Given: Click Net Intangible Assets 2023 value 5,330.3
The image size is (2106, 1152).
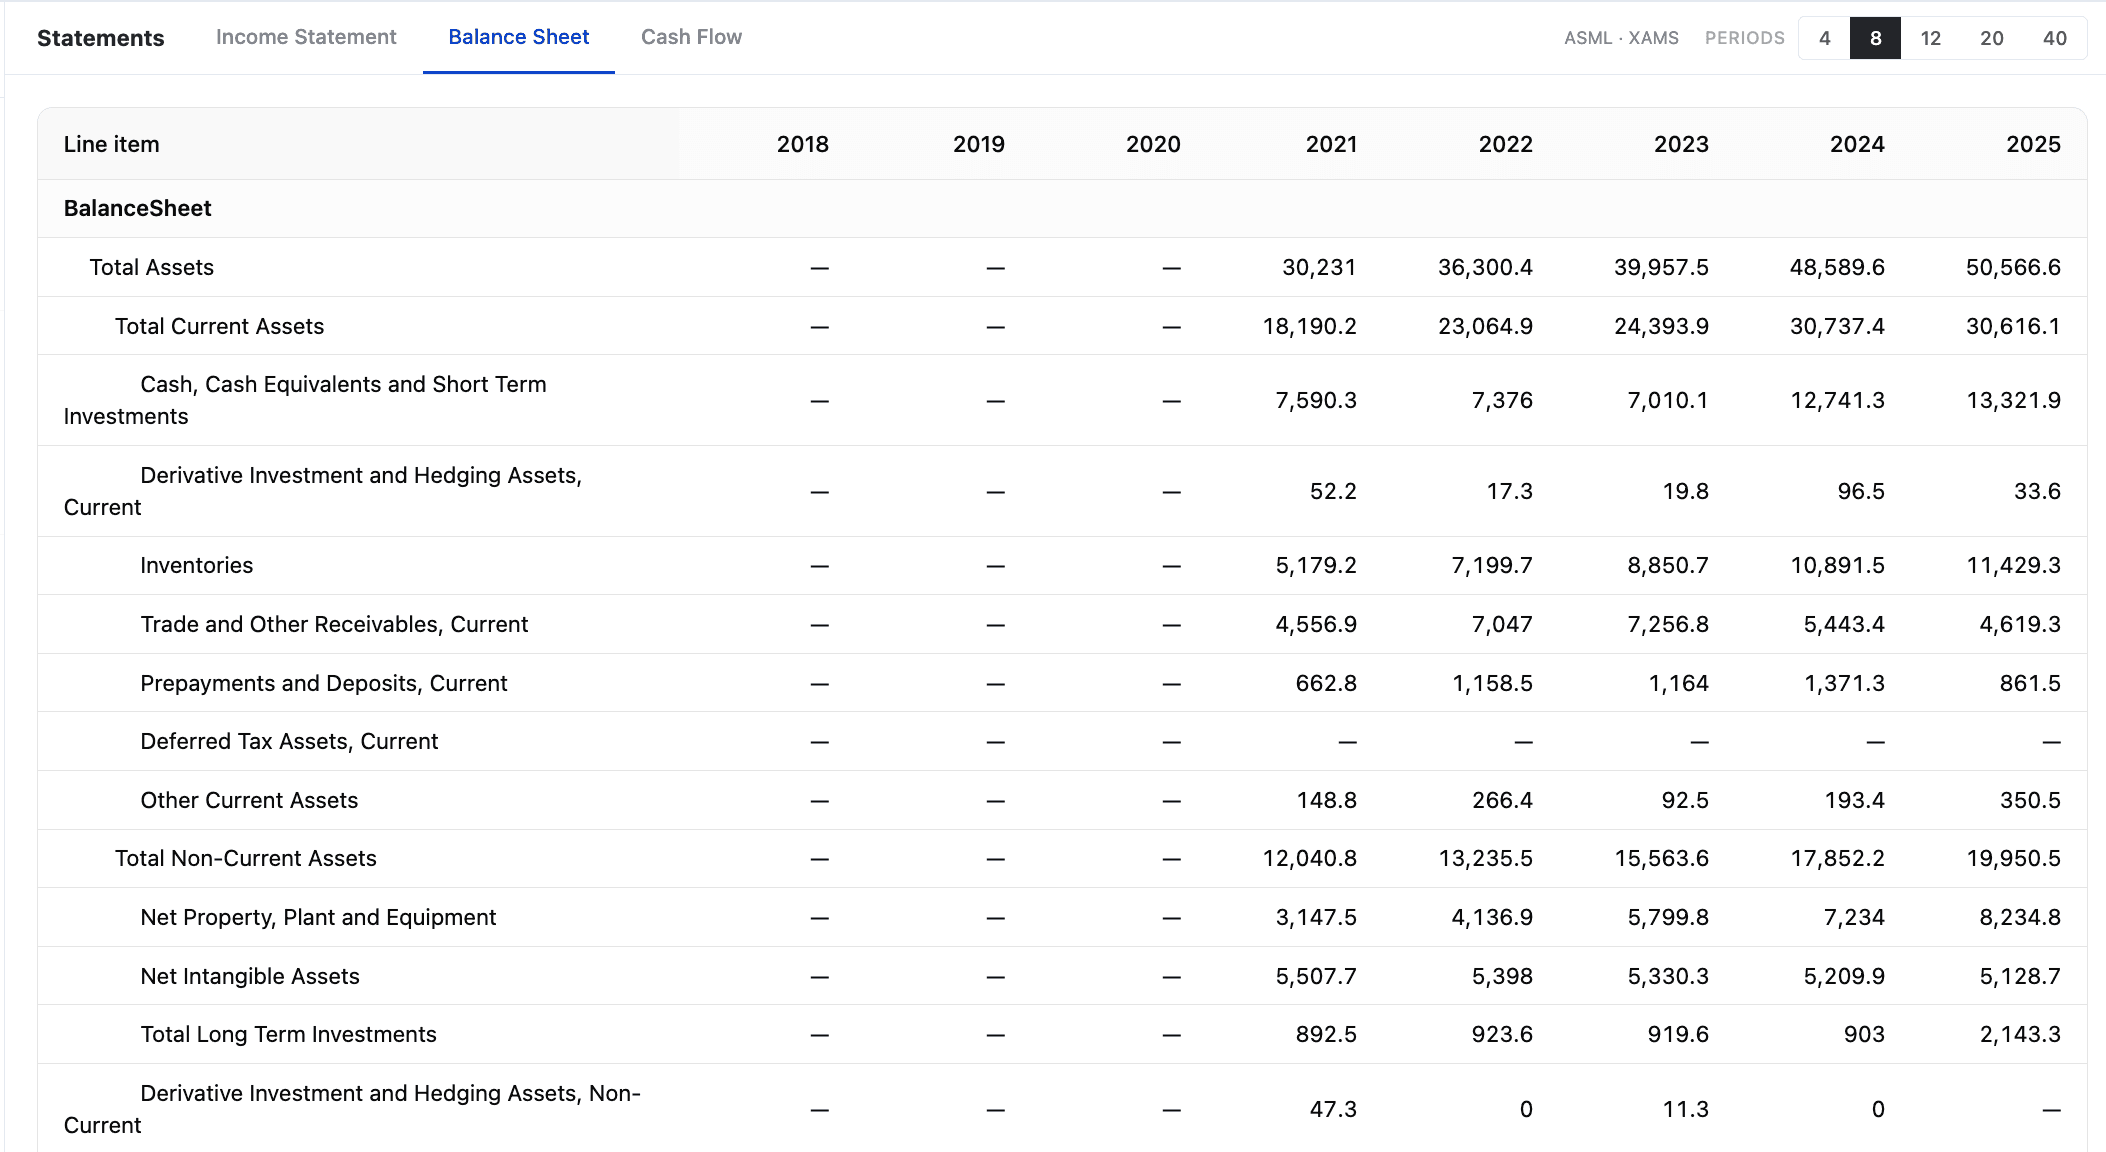Looking at the screenshot, I should pos(1668,976).
